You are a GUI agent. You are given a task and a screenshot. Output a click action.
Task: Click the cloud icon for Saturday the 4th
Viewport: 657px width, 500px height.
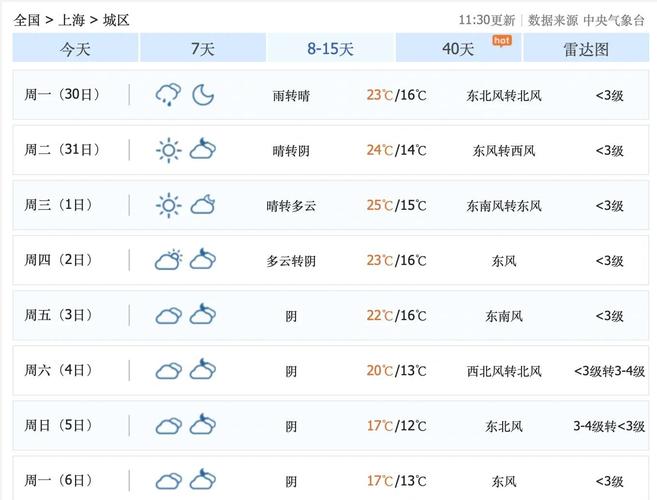(x=168, y=371)
